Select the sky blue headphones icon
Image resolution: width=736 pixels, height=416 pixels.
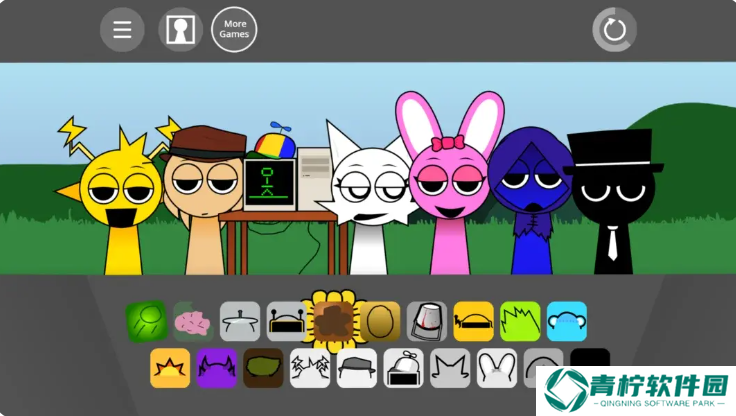tap(567, 322)
